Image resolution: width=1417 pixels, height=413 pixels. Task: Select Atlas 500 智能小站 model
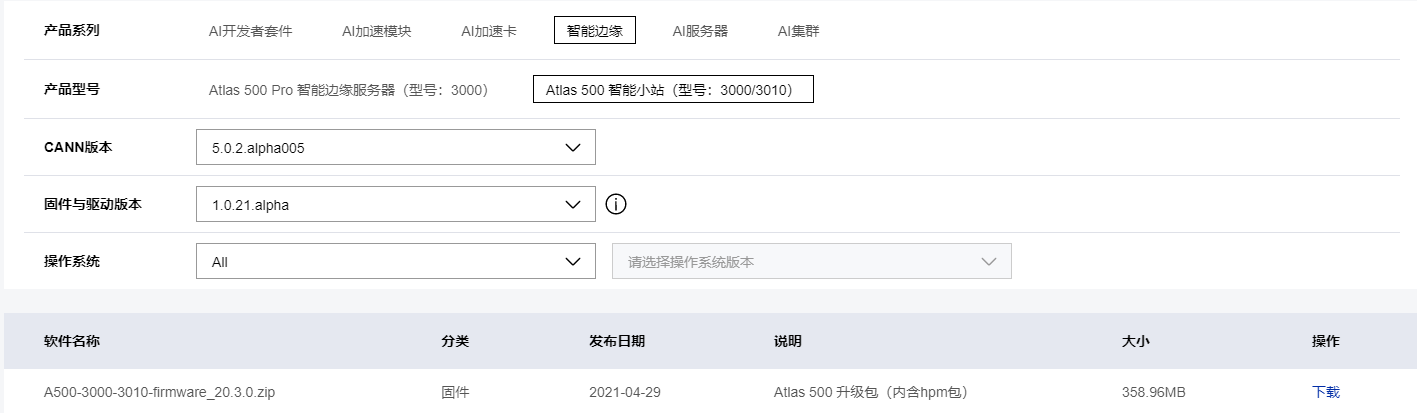tap(672, 90)
